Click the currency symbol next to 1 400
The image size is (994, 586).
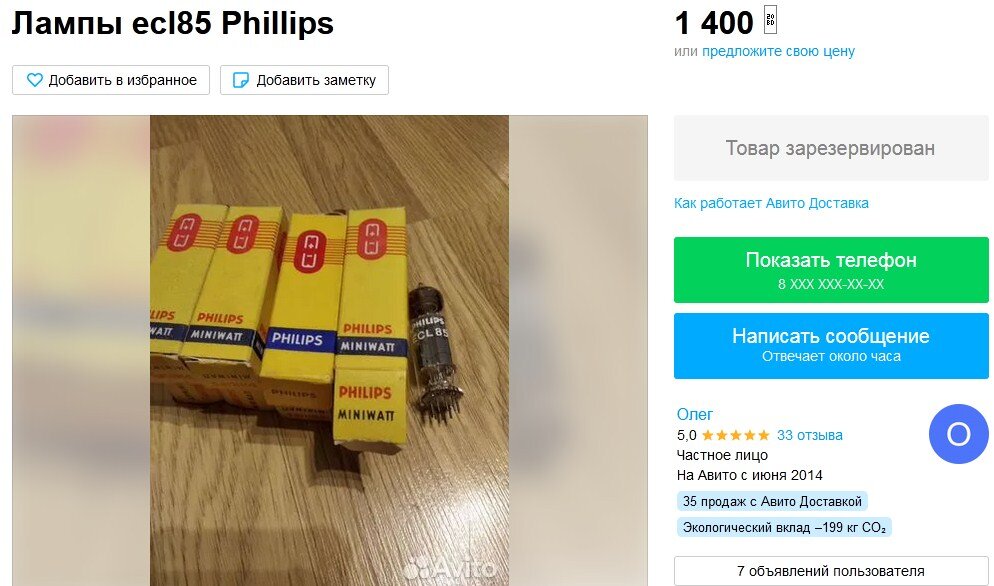pyautogui.click(x=770, y=20)
